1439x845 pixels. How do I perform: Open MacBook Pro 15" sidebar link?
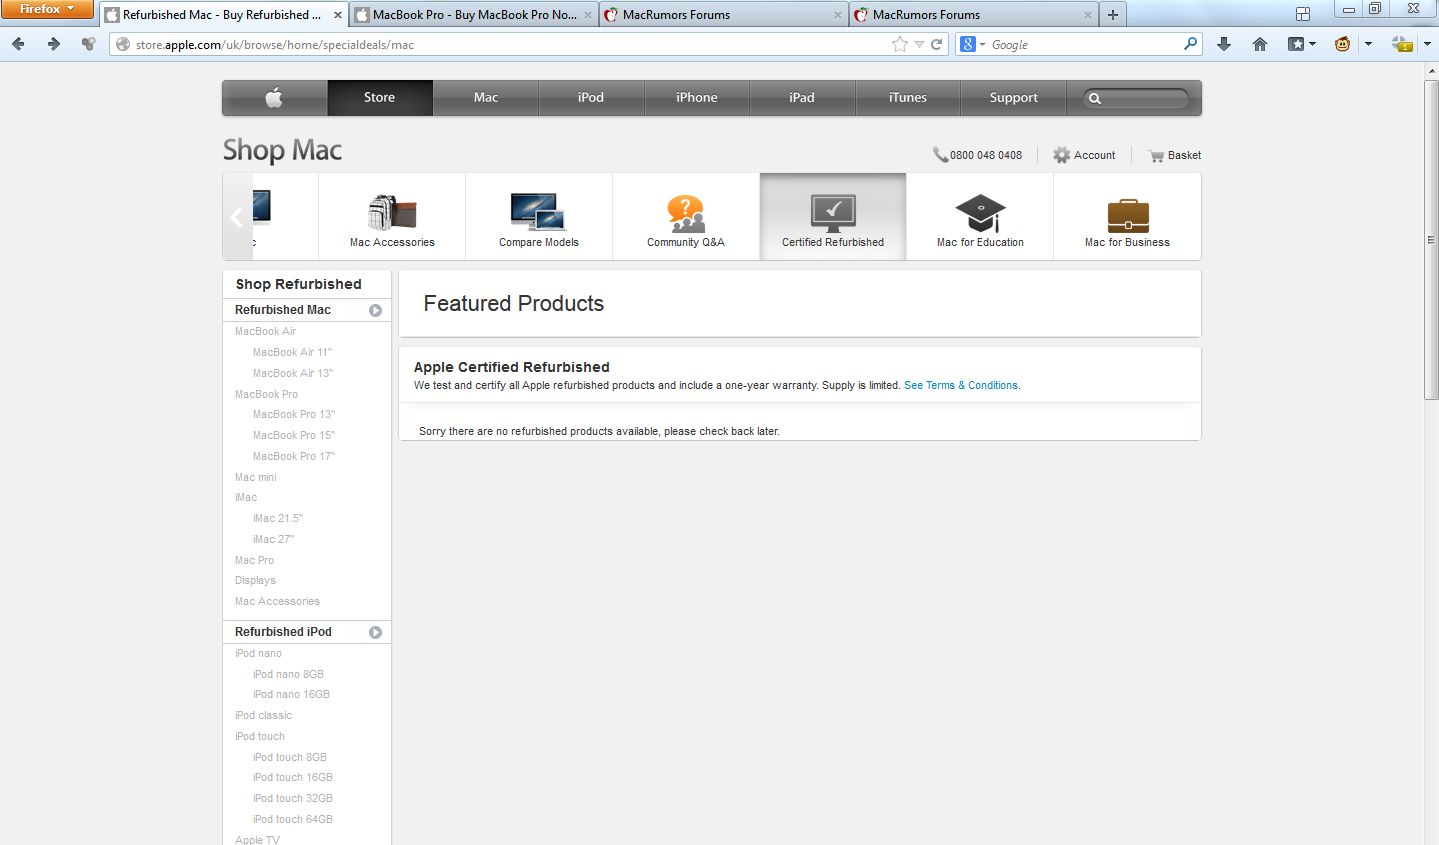pos(294,435)
